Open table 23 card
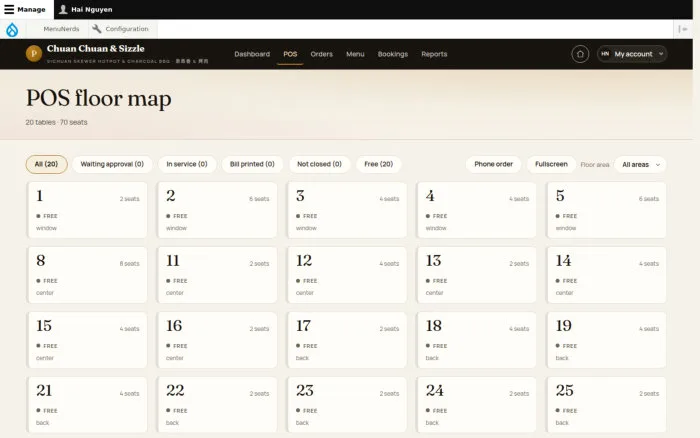Image resolution: width=700 pixels, height=438 pixels. tap(347, 405)
